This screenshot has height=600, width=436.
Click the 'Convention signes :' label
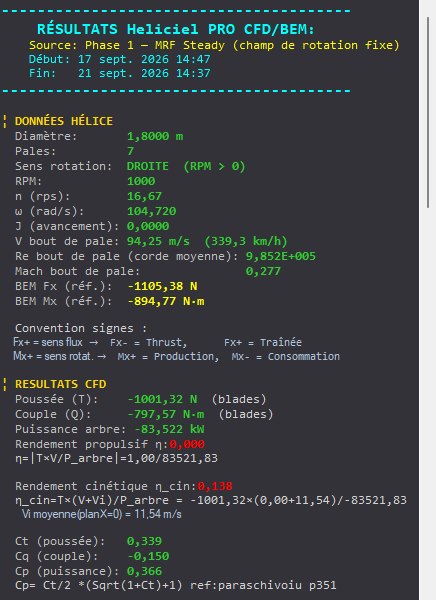(x=81, y=328)
